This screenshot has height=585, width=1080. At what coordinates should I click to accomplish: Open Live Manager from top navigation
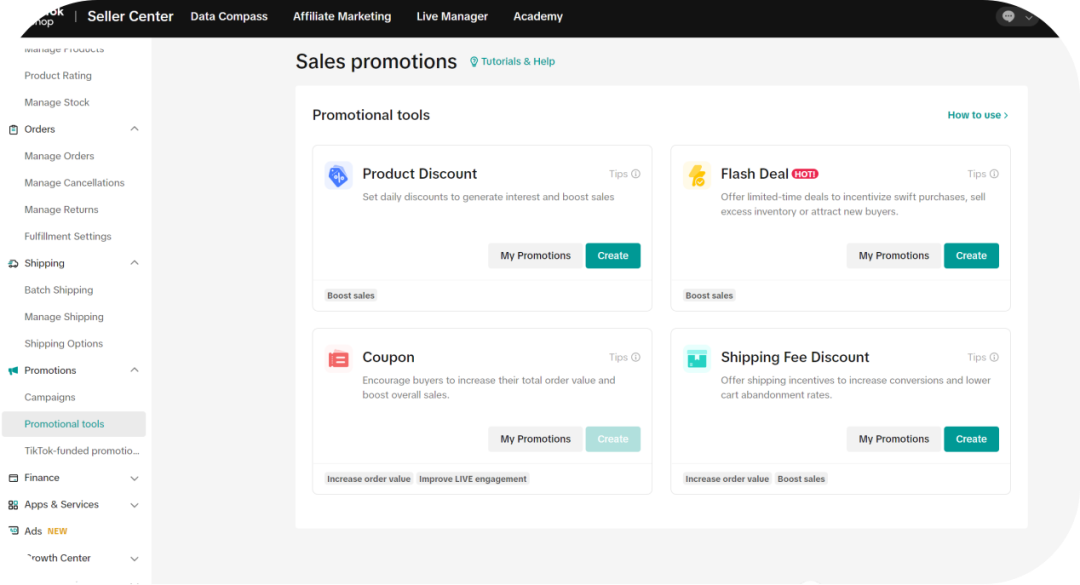pos(452,17)
